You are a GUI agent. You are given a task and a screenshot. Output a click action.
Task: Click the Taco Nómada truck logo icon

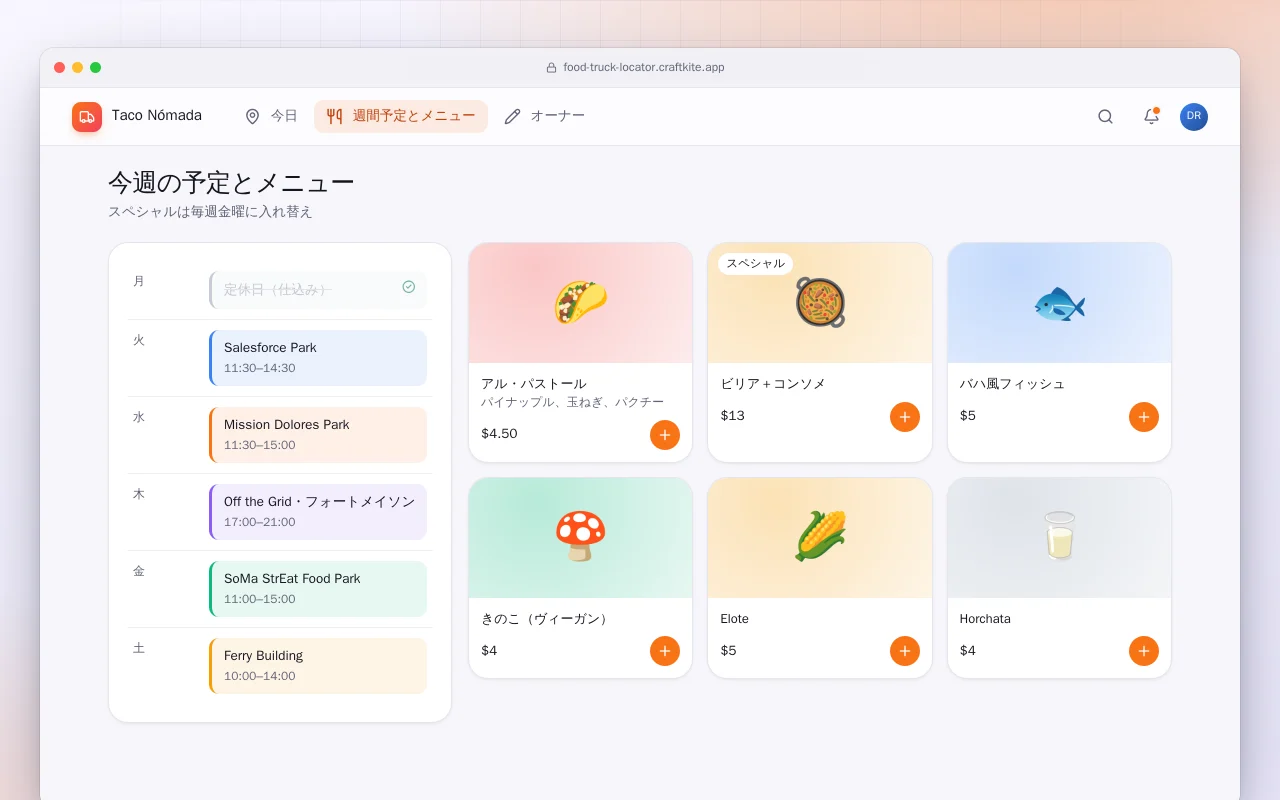point(87,117)
